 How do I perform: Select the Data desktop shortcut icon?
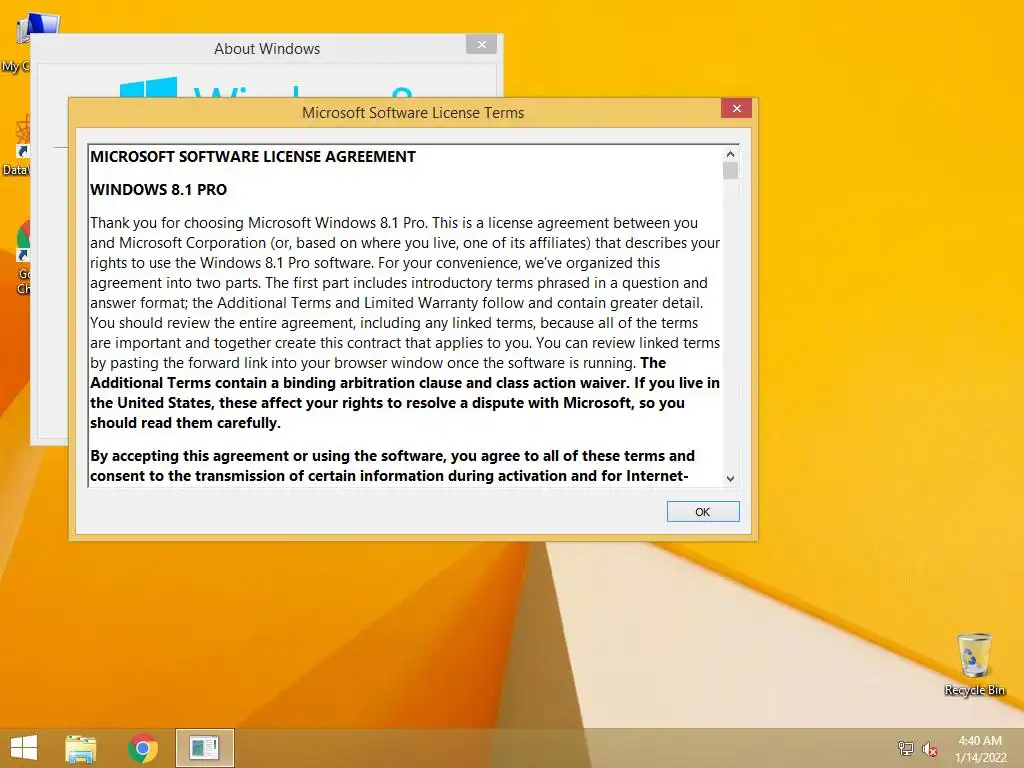click(x=16, y=147)
